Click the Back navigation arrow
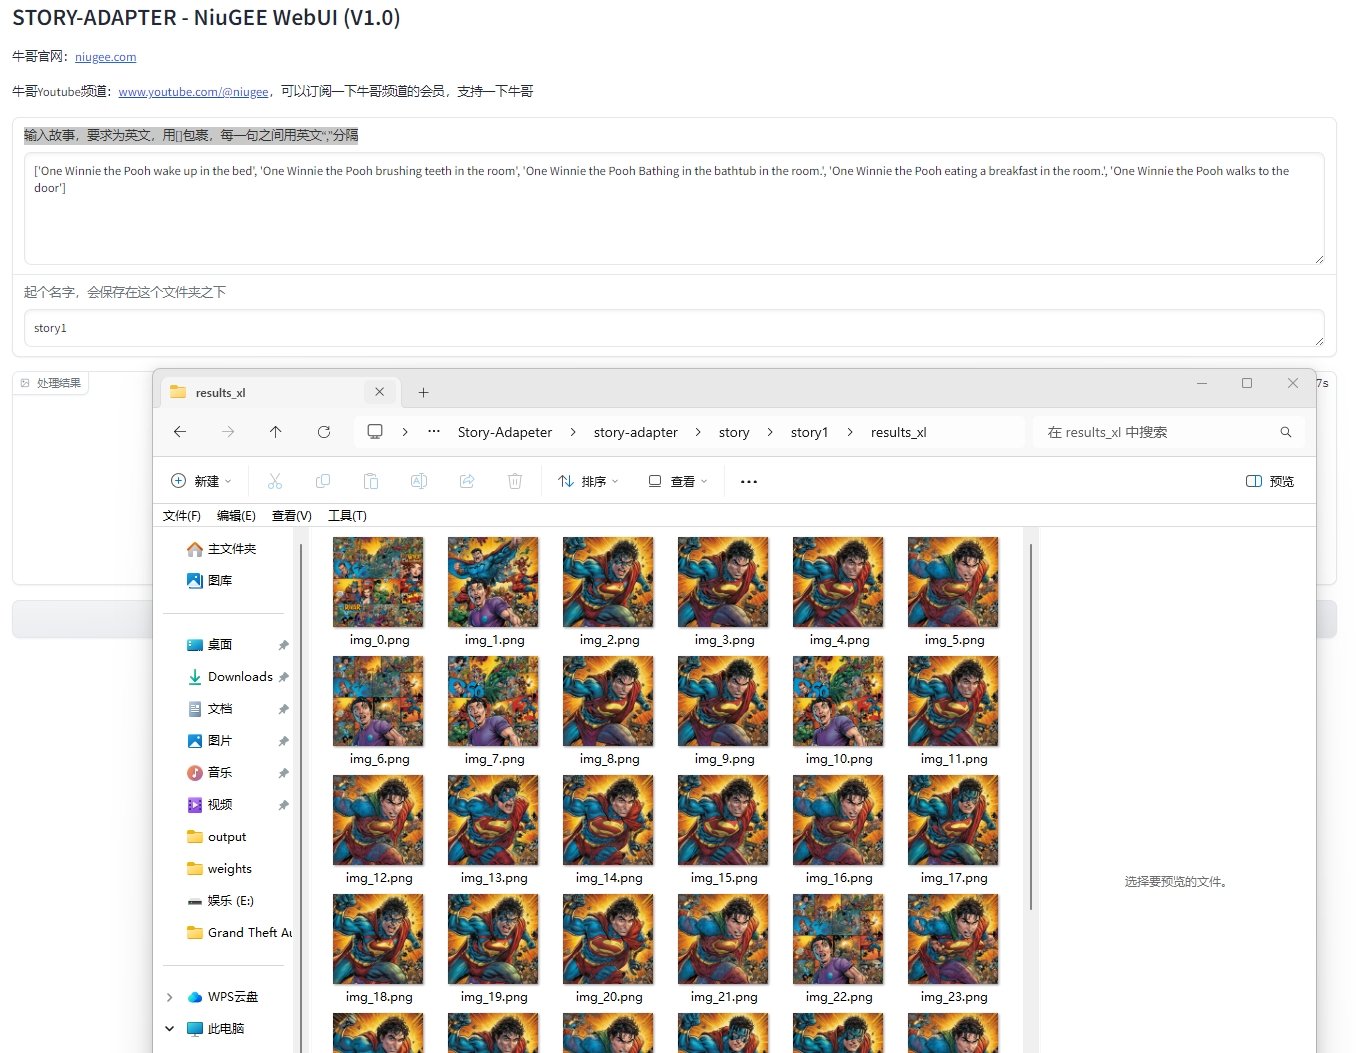The image size is (1356, 1053). pos(180,432)
